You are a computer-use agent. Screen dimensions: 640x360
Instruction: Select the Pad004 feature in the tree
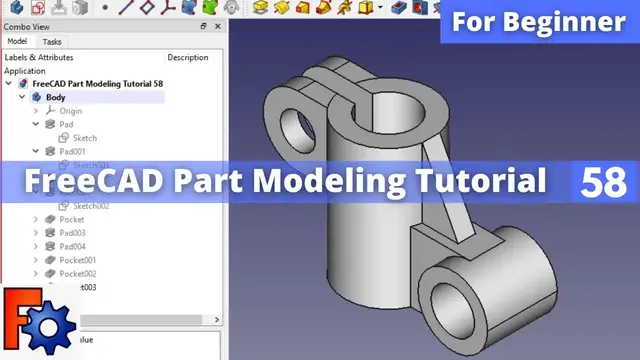click(72, 247)
